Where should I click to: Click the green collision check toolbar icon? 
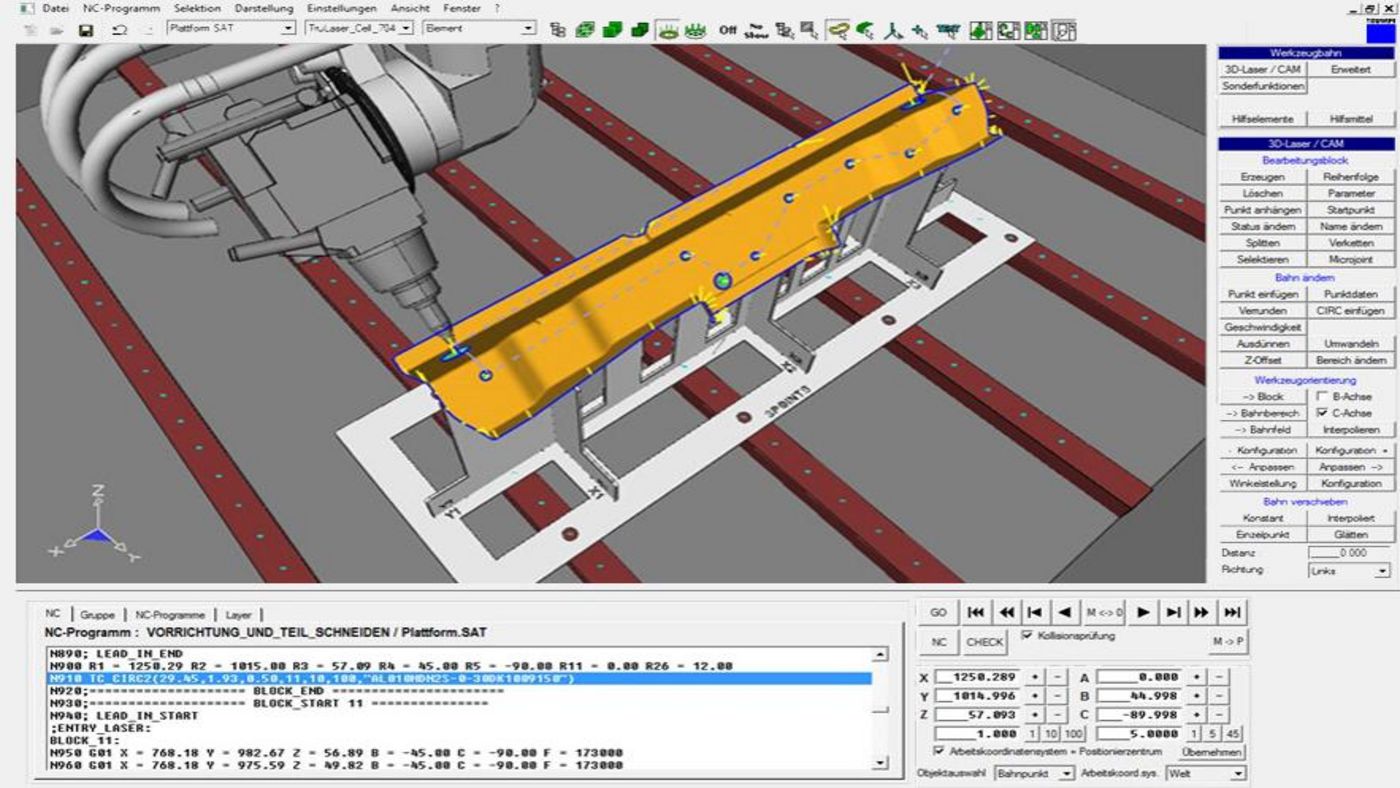pyautogui.click(x=864, y=31)
